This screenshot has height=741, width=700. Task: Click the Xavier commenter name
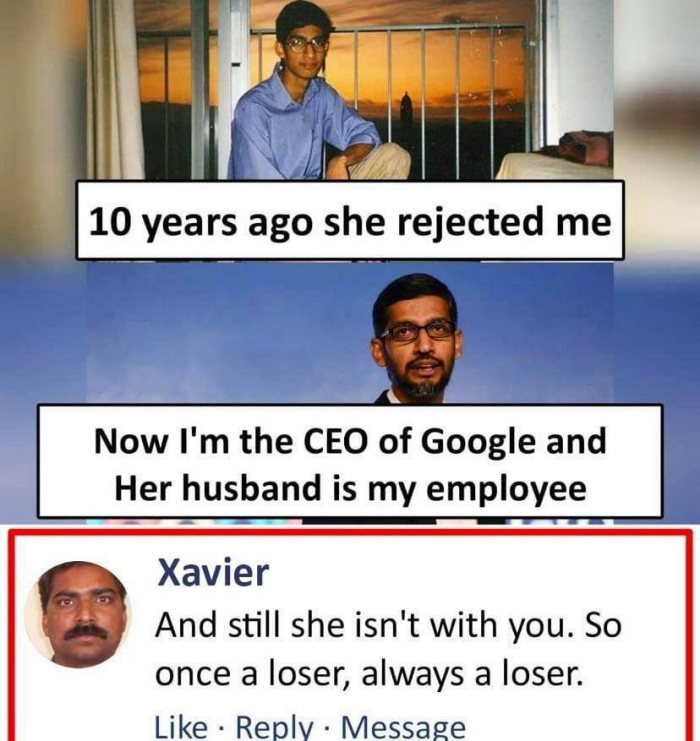213,573
